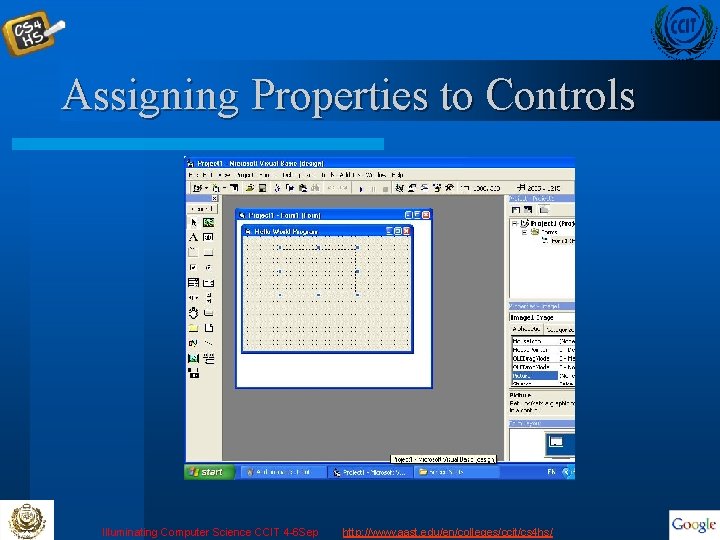Image resolution: width=720 pixels, height=540 pixels.
Task: Open the Add Form dropdown arrow
Action: (224, 188)
